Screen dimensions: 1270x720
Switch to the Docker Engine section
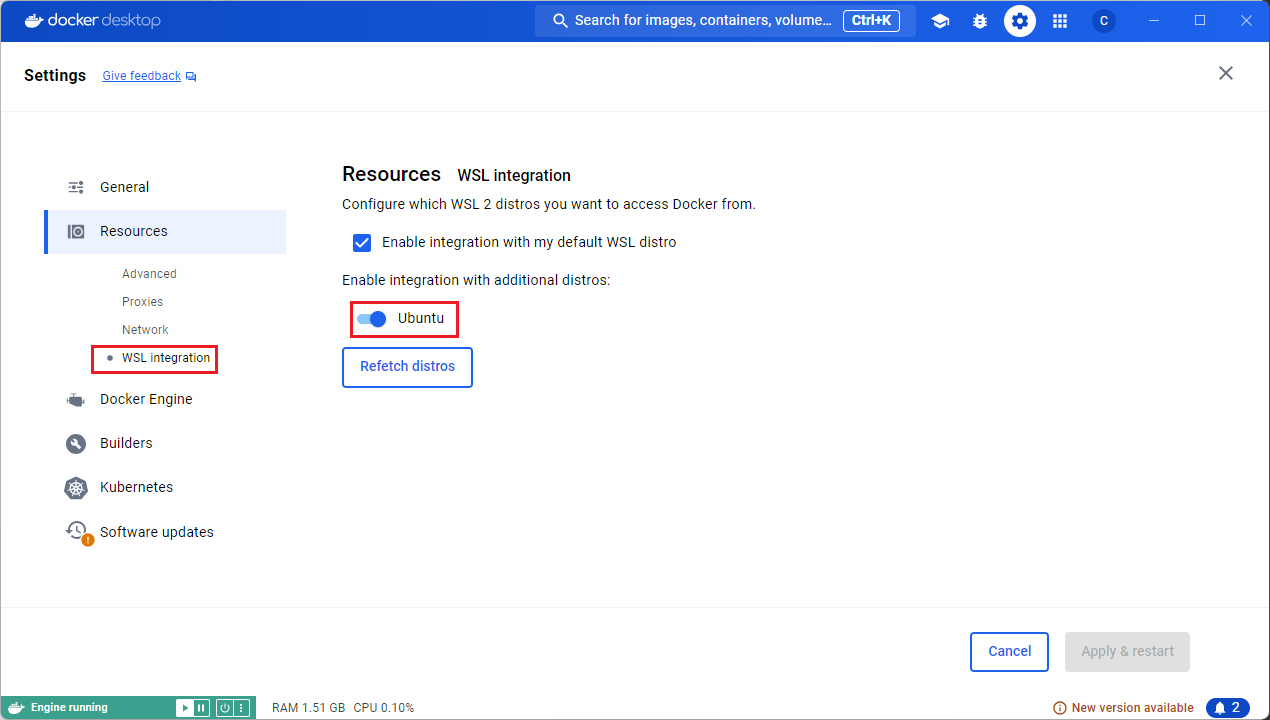(145, 399)
